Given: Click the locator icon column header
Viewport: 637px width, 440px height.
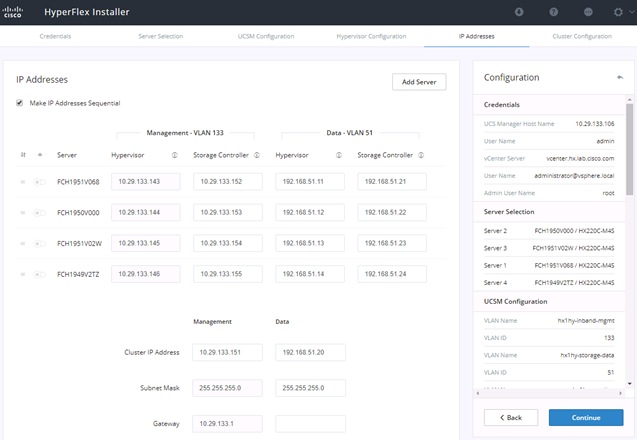Looking at the screenshot, I should [x=40, y=155].
